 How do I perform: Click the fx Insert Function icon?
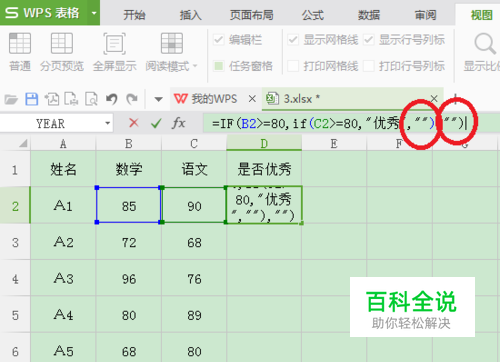click(178, 123)
